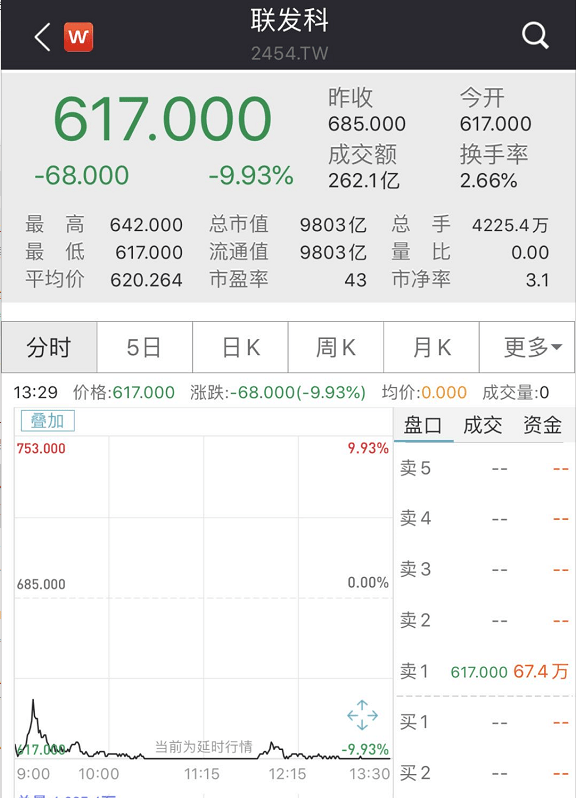576x798 pixels.
Task: Switch to the 日K tab
Action: (240, 347)
